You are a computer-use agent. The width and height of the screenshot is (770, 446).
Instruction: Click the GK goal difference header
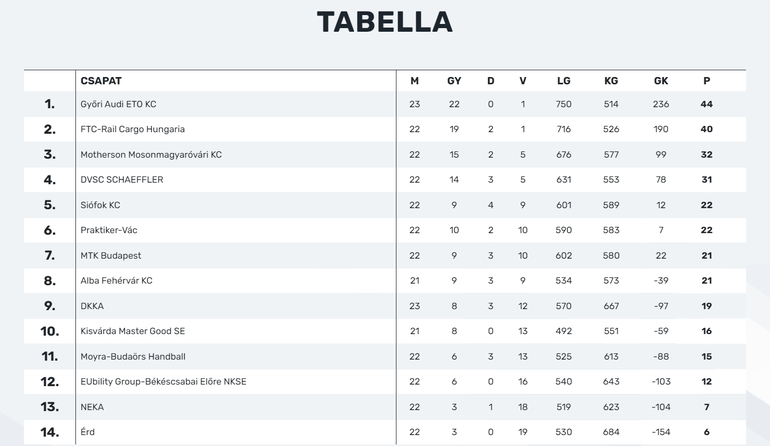click(x=661, y=81)
